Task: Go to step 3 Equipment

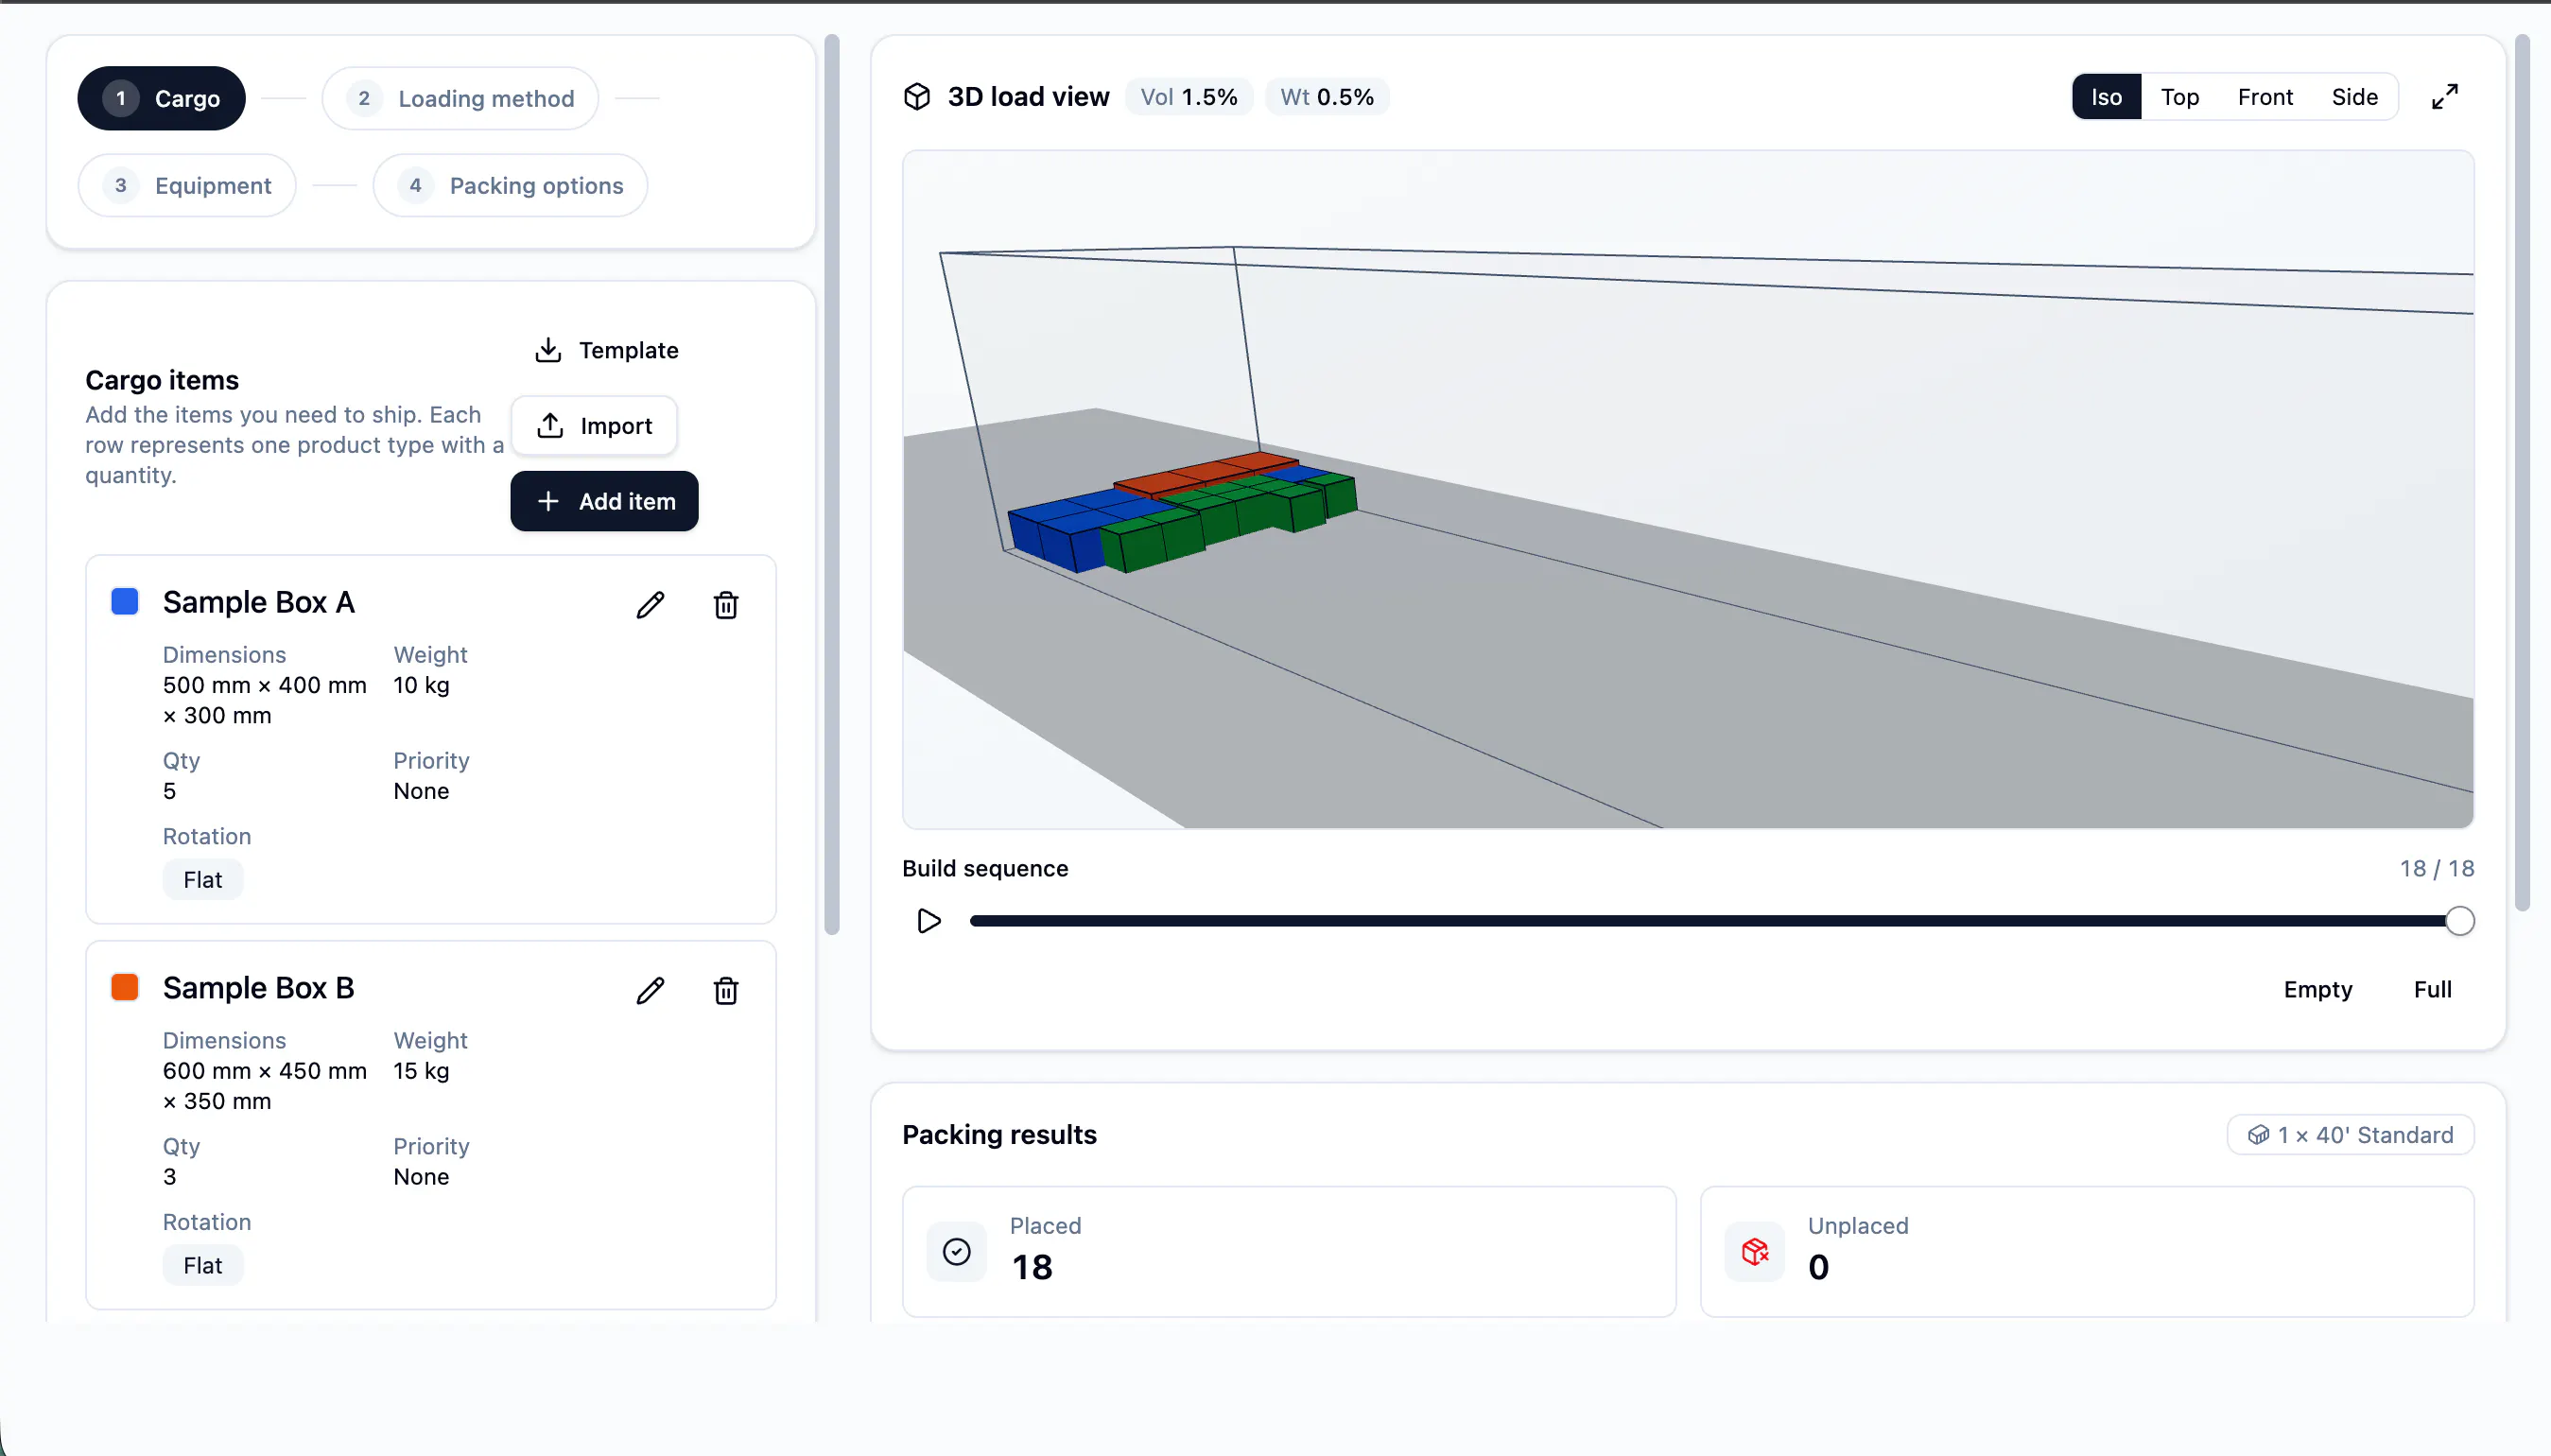Action: (x=187, y=185)
